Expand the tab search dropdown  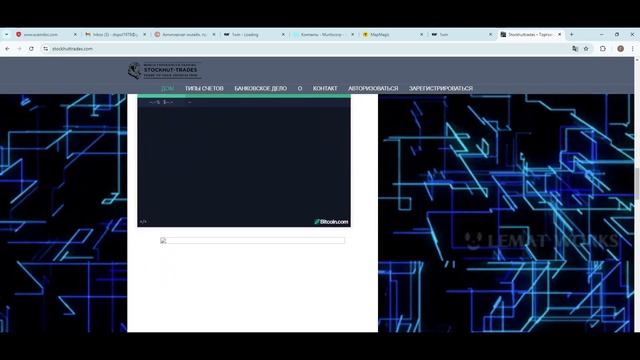[x=7, y=35]
